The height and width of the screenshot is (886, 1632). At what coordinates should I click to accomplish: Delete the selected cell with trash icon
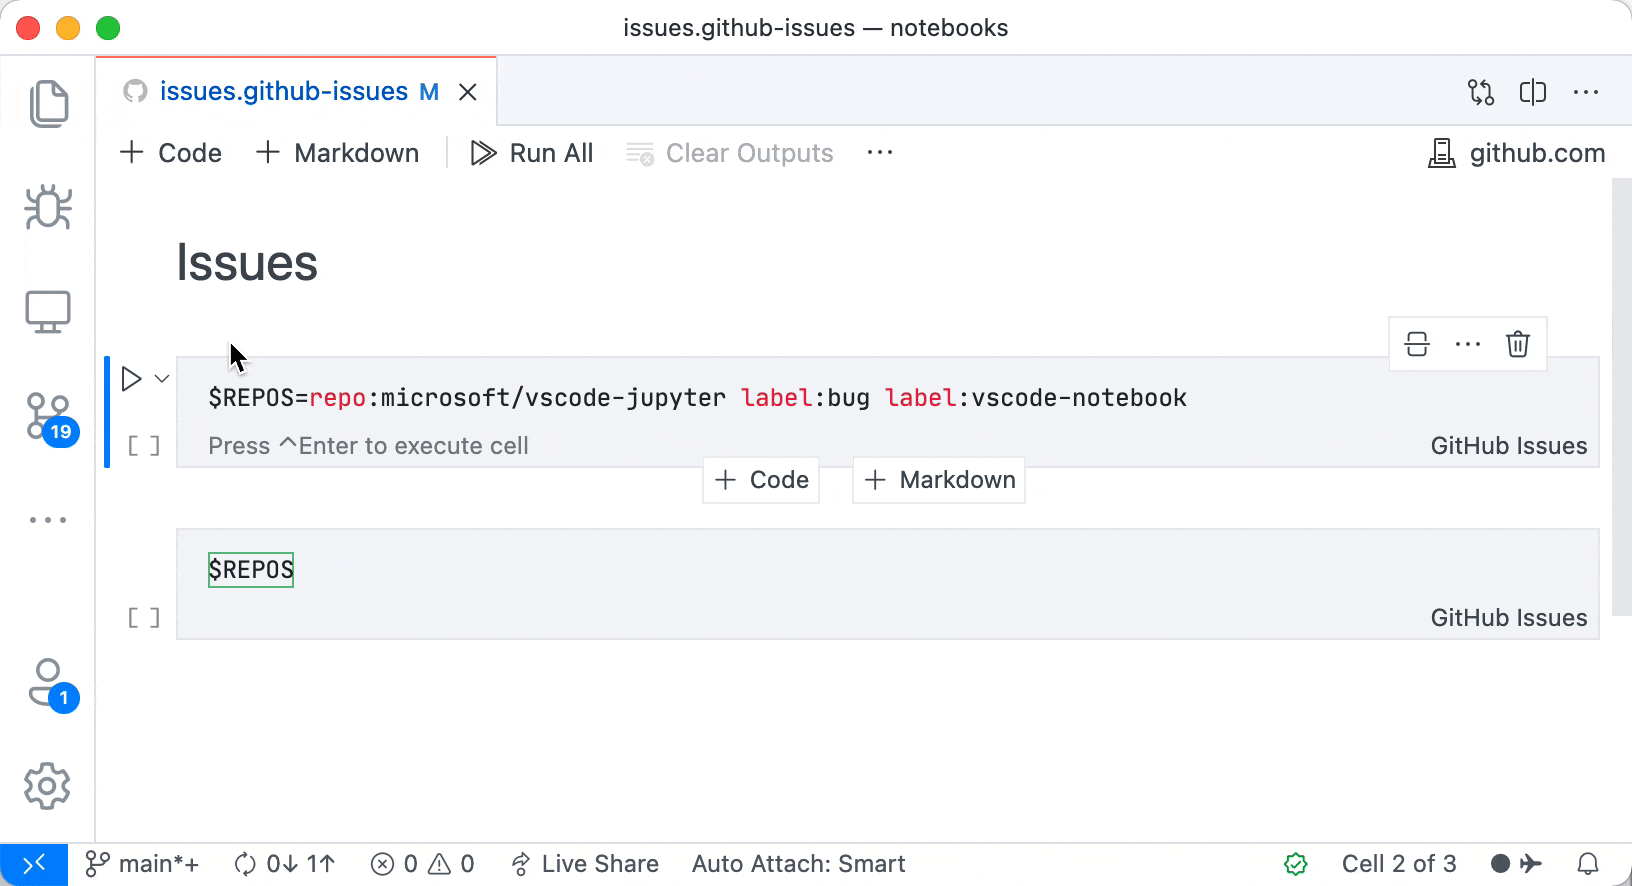[x=1517, y=344]
